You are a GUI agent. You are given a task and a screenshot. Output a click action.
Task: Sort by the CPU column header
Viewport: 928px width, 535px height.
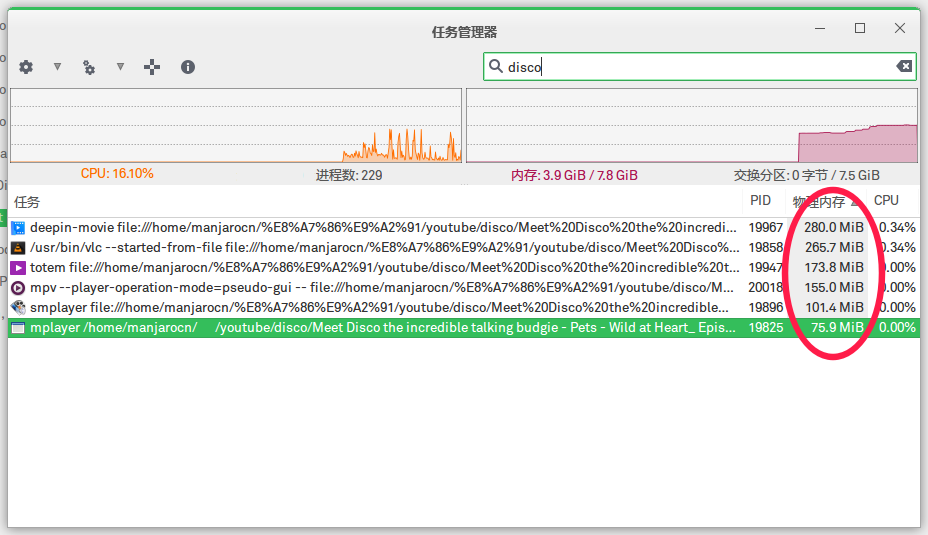892,201
